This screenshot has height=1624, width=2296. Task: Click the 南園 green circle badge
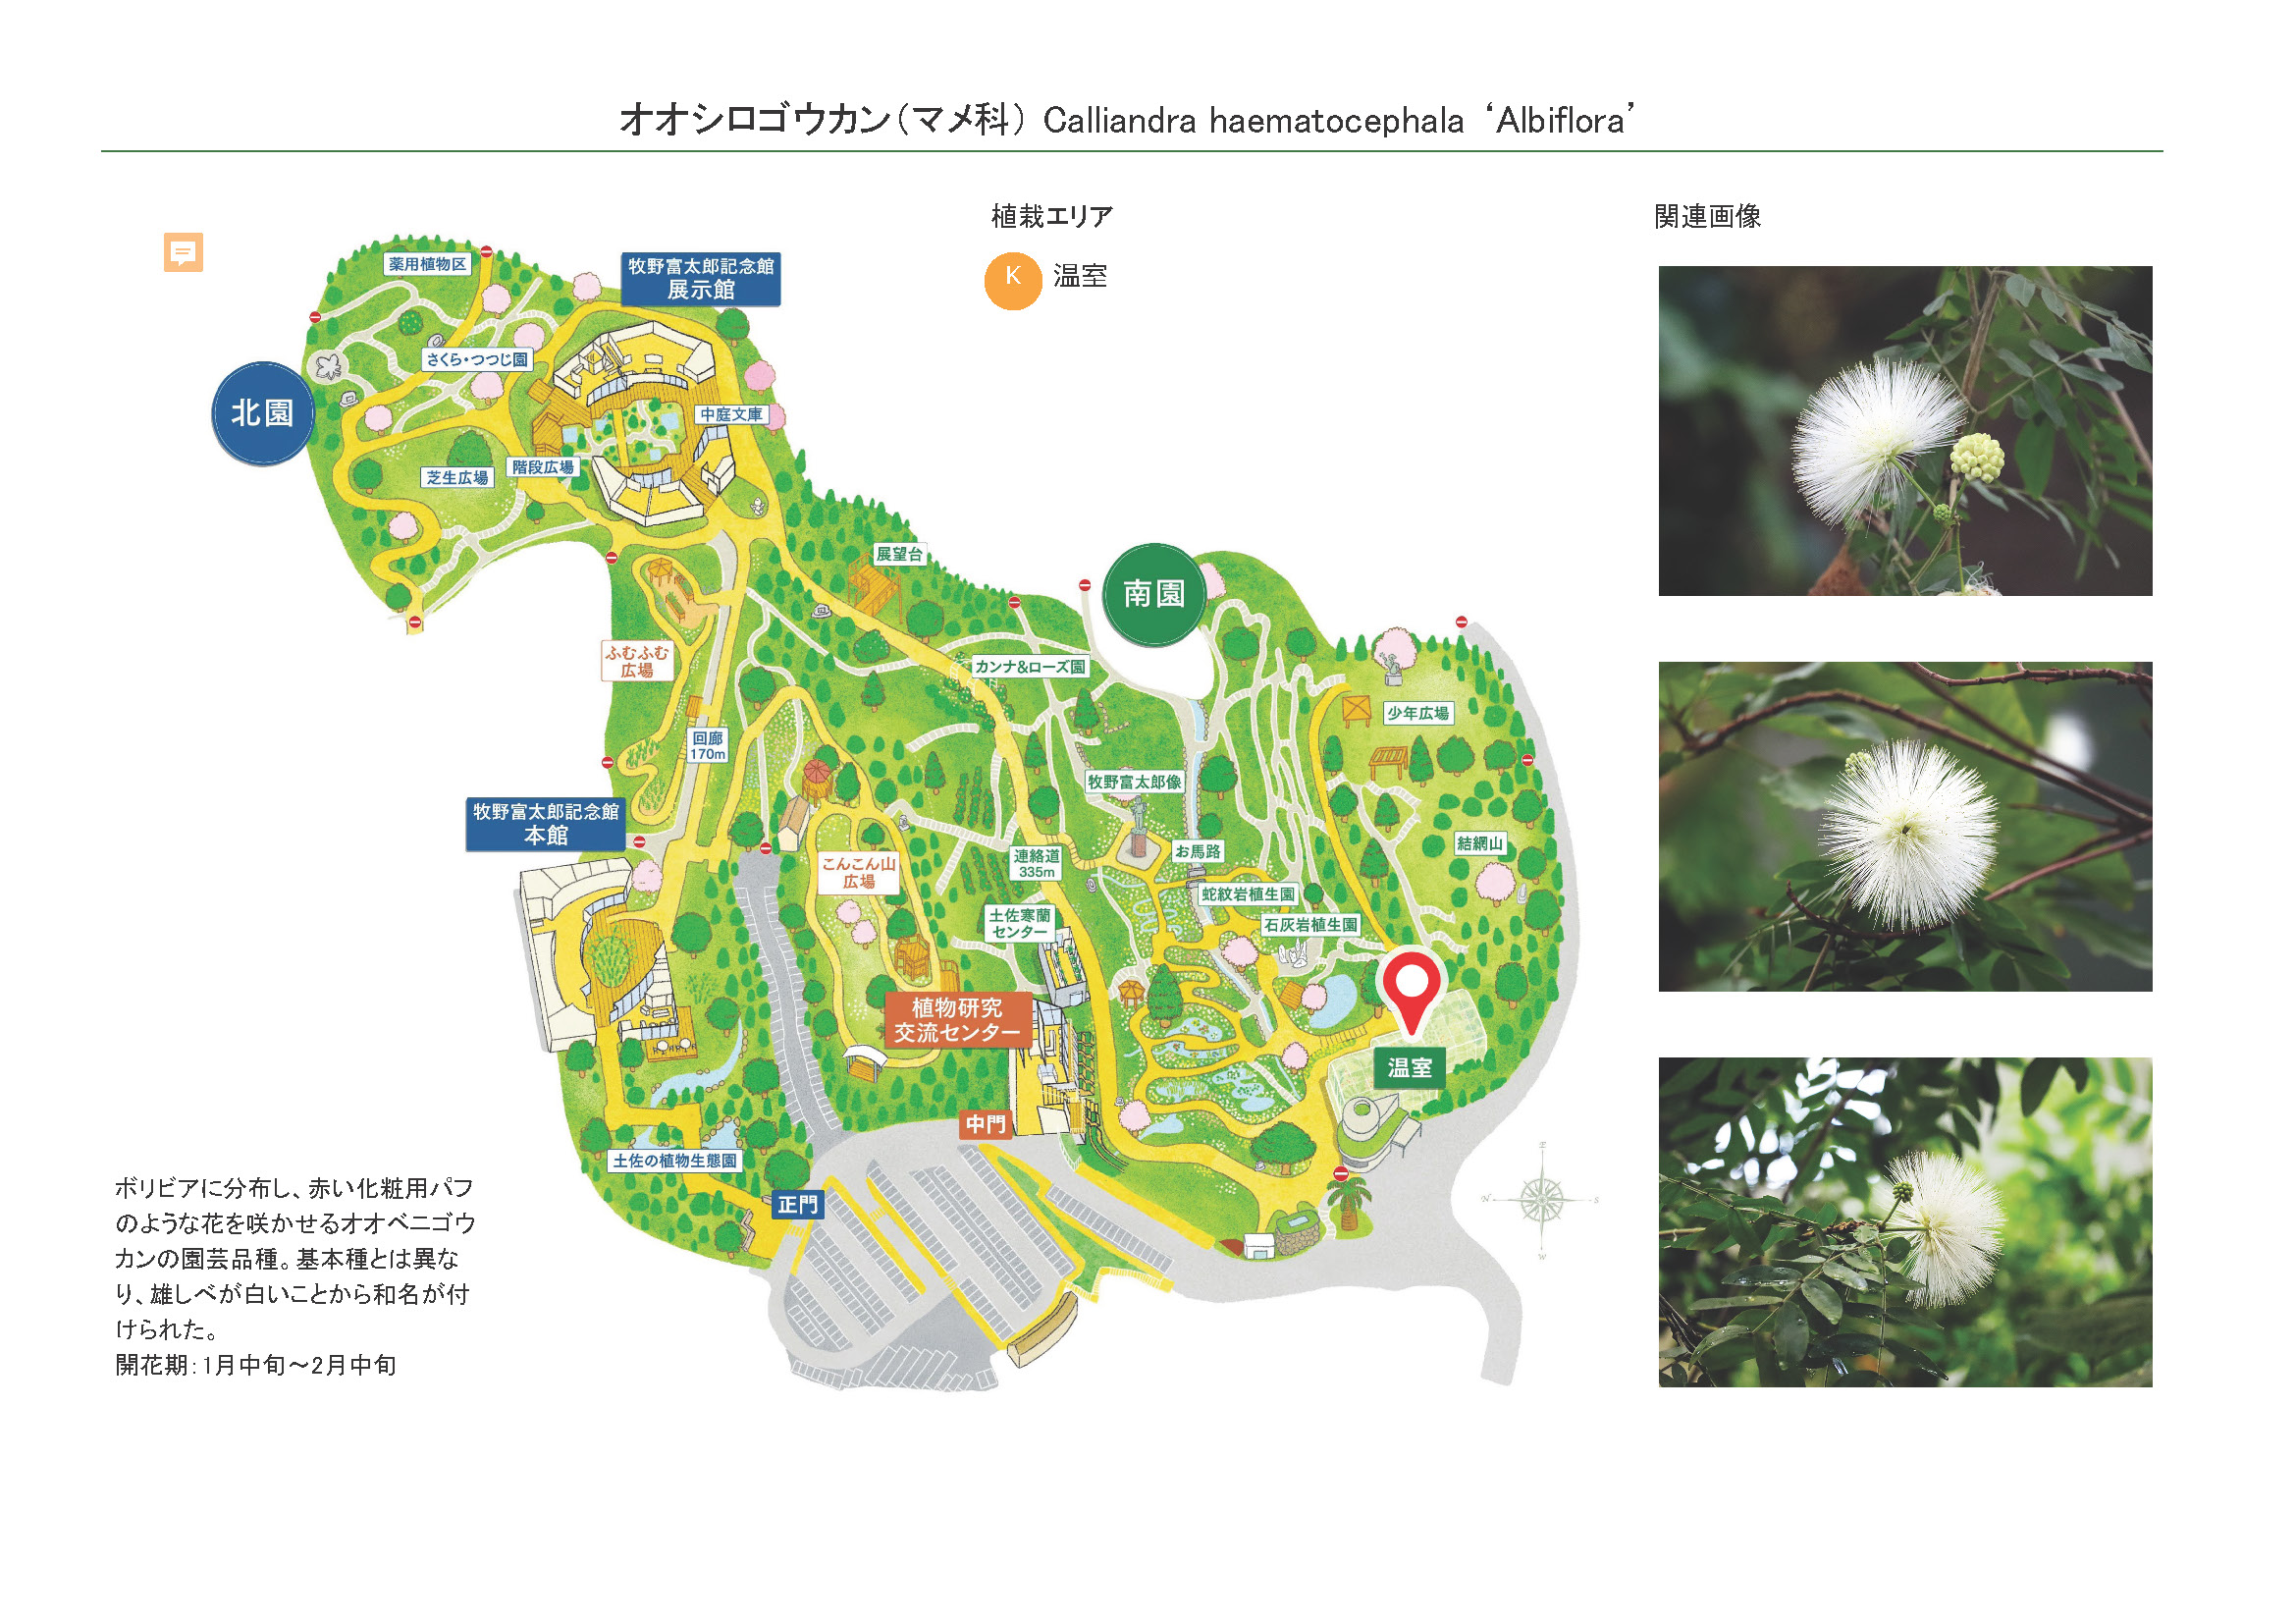click(x=1153, y=594)
